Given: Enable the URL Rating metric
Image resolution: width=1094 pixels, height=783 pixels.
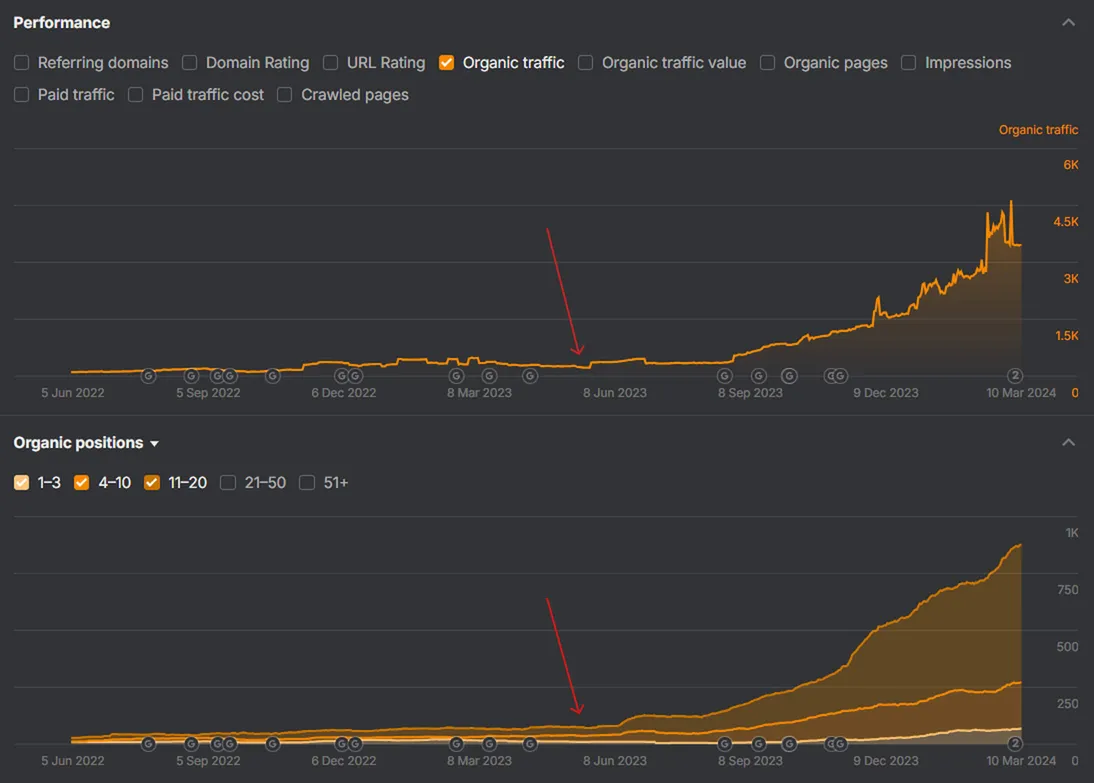Looking at the screenshot, I should tap(330, 63).
